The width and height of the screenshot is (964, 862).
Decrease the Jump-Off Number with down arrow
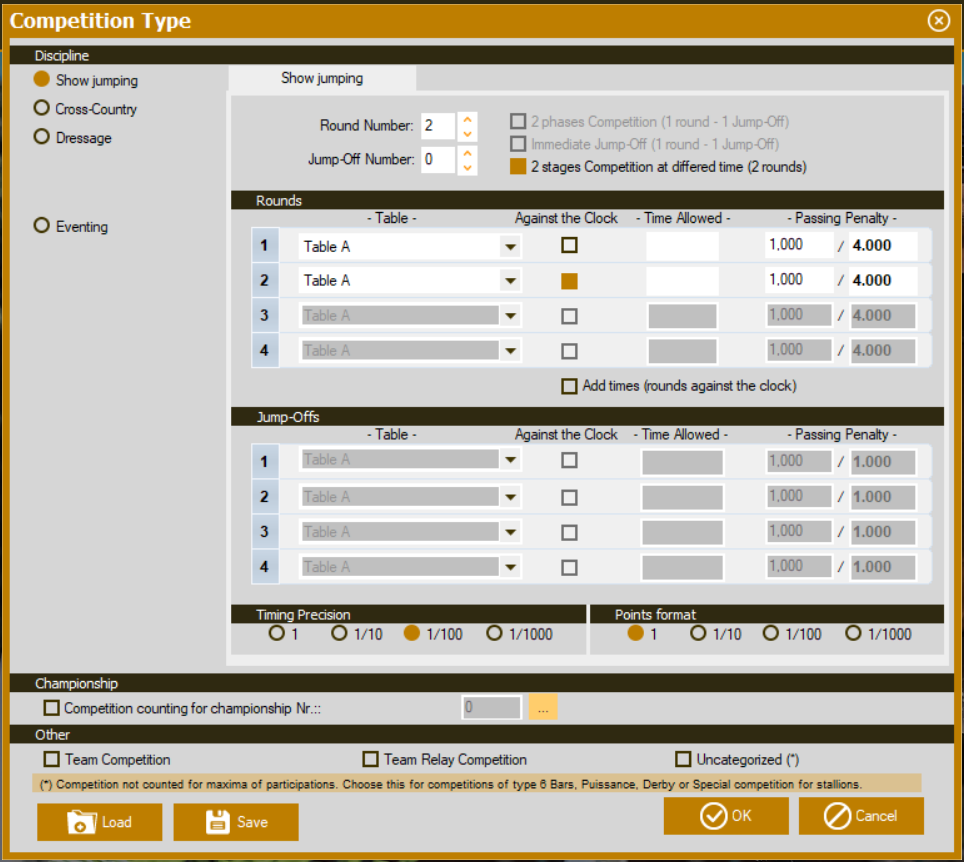coord(468,167)
